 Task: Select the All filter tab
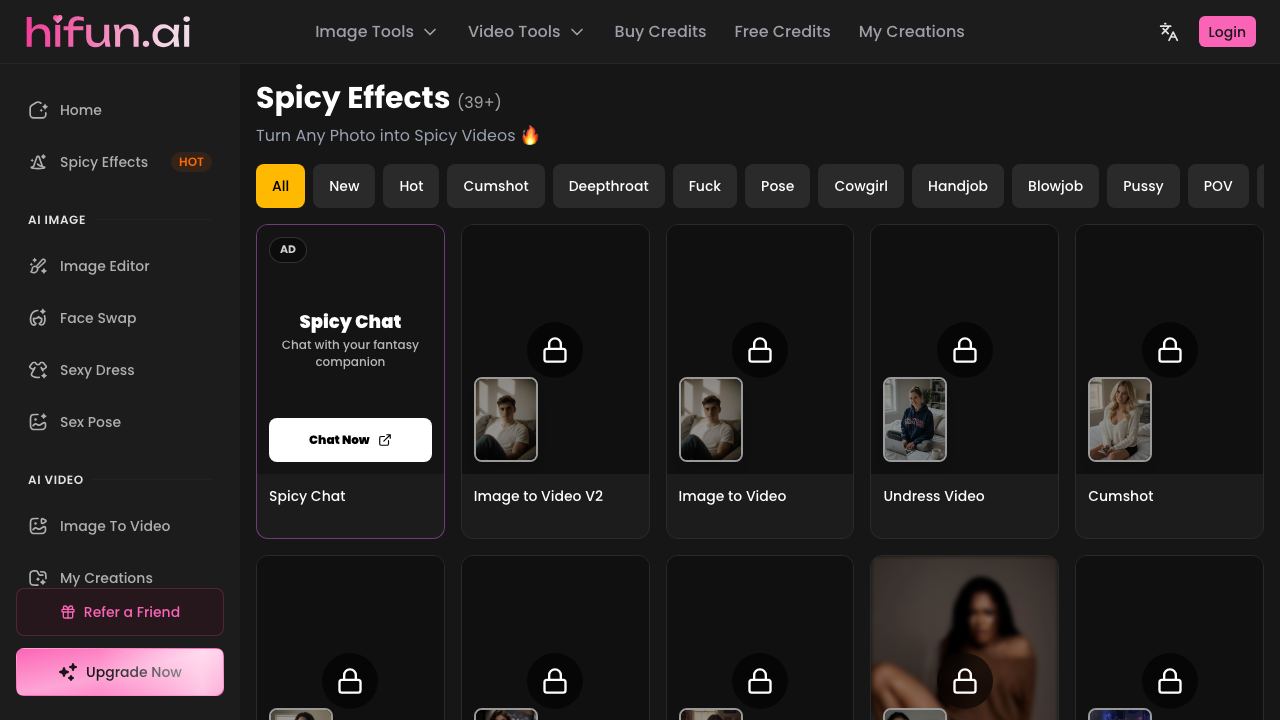(280, 186)
